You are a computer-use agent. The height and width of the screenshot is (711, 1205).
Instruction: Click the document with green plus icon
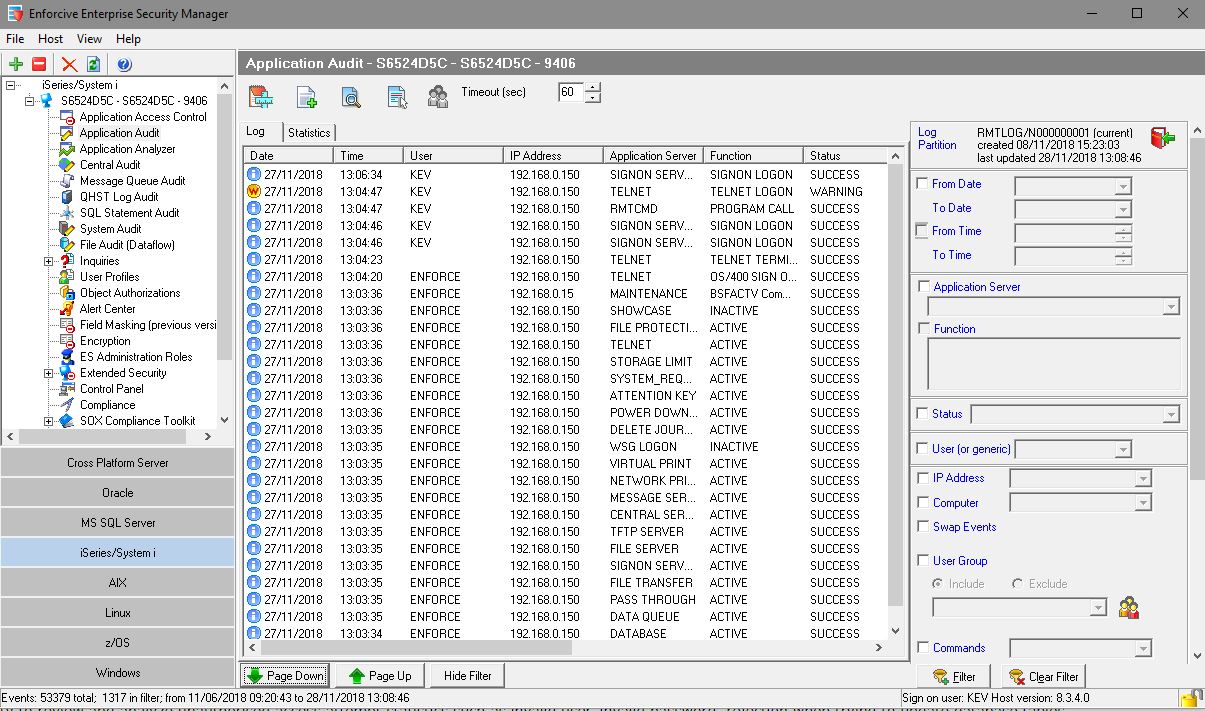point(307,96)
